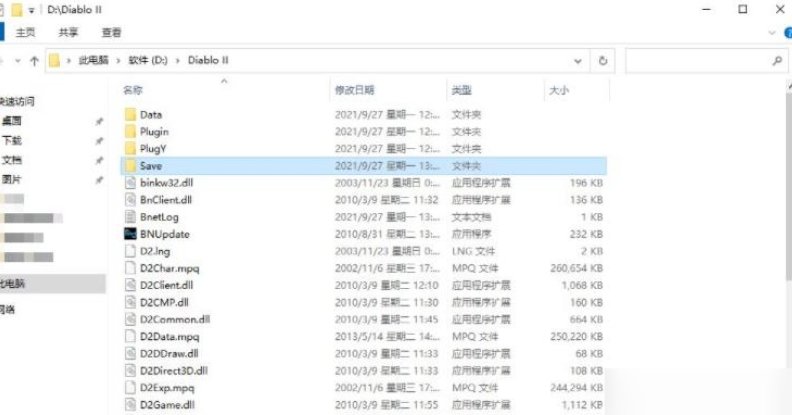The width and height of the screenshot is (792, 415).
Task: Open the 共享 ribbon tab
Action: click(x=68, y=33)
